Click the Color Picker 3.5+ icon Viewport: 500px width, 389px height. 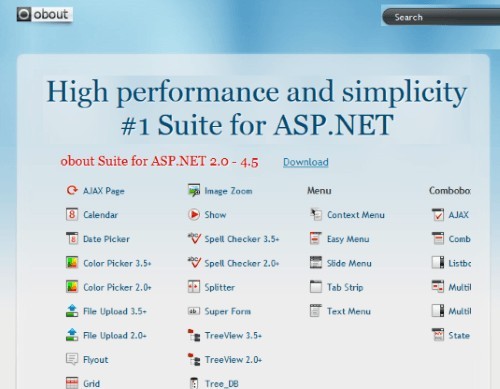[x=72, y=263]
